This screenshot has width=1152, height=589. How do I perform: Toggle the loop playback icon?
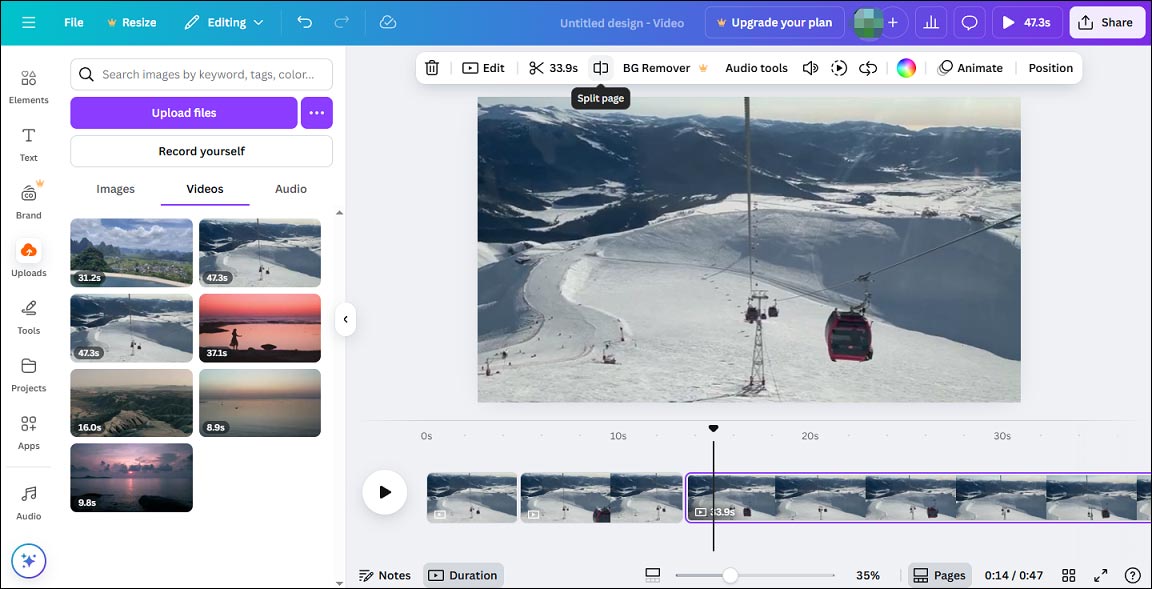point(868,68)
